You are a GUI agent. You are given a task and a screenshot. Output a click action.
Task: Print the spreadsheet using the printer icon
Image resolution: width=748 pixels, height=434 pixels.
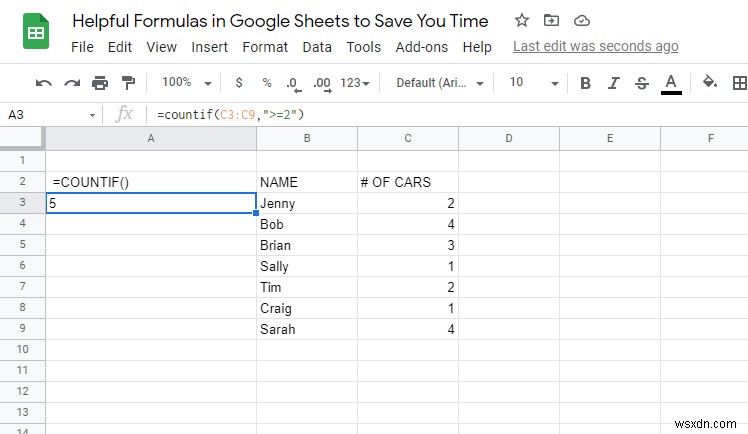pos(99,83)
